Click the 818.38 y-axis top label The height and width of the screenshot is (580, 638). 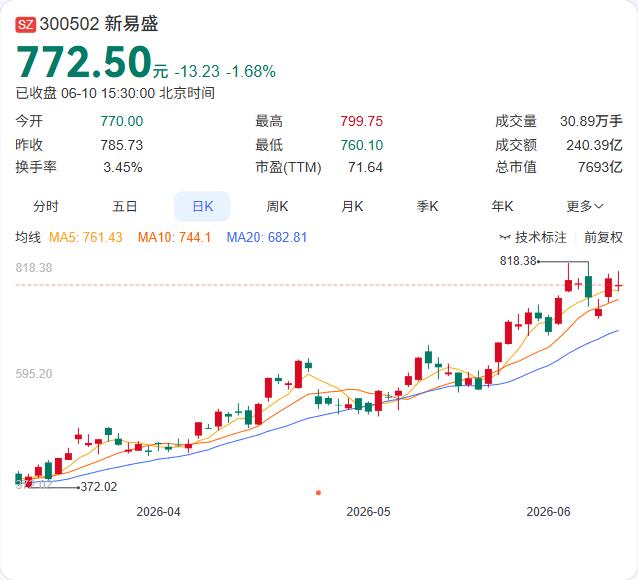pos(34,268)
